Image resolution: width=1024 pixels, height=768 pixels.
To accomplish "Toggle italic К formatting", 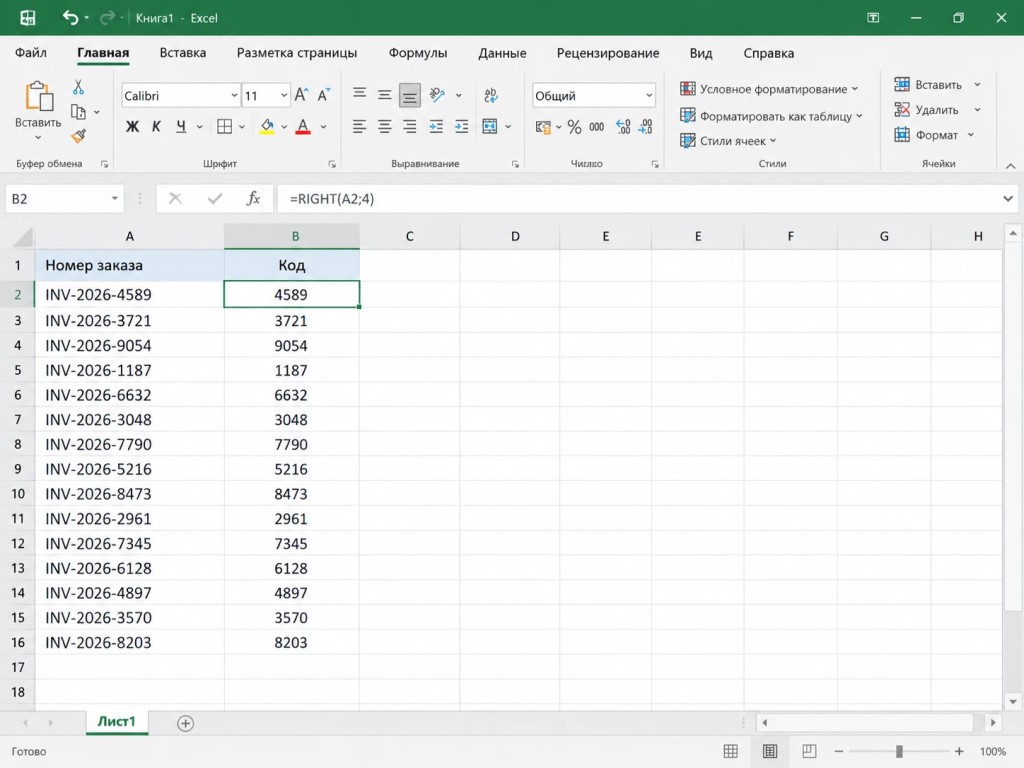I will [x=156, y=127].
